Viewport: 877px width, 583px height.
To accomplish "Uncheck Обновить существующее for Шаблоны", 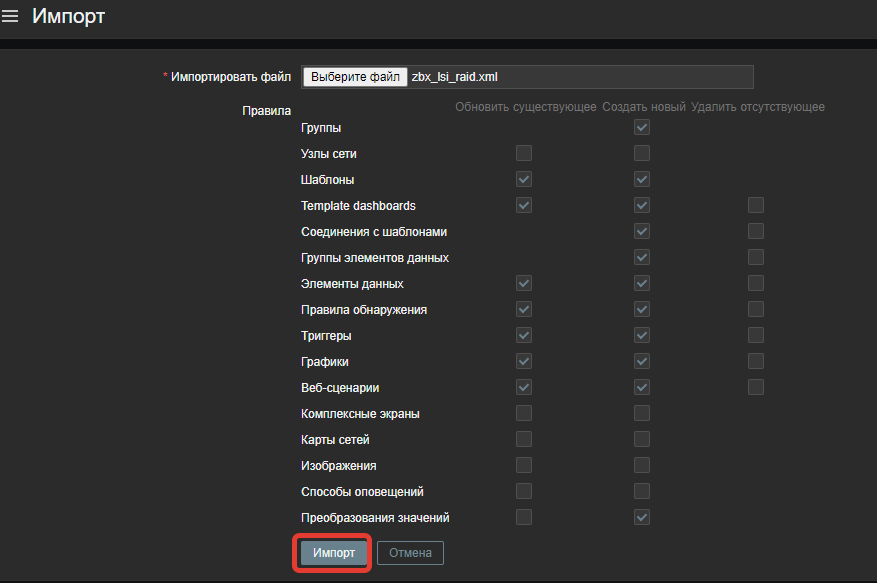I will (524, 180).
